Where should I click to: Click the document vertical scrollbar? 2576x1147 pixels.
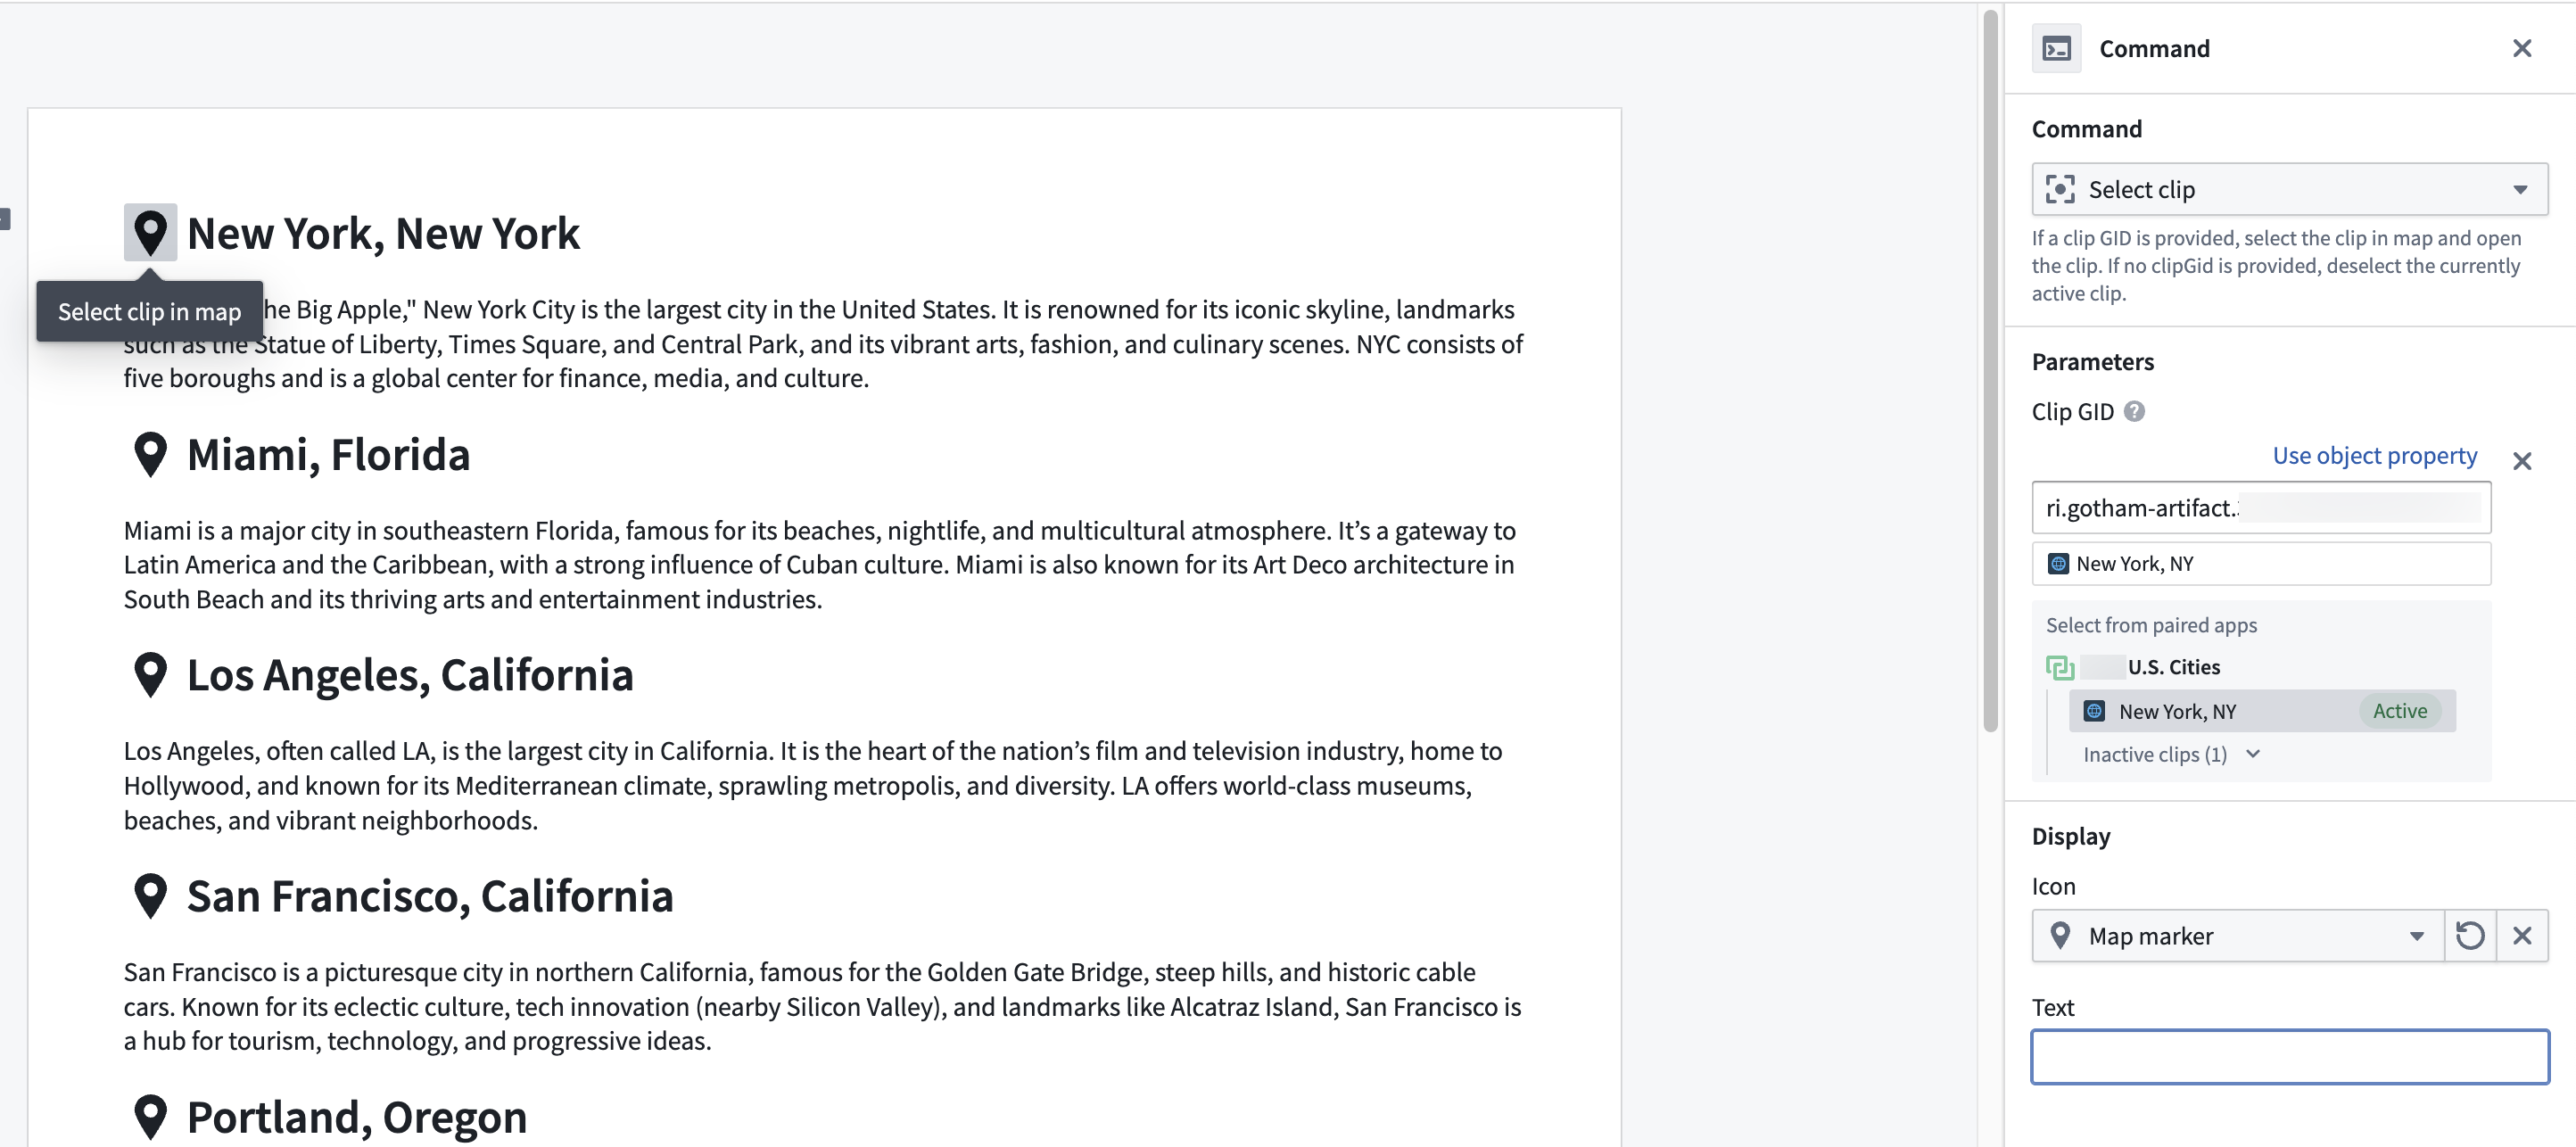coord(1989,370)
